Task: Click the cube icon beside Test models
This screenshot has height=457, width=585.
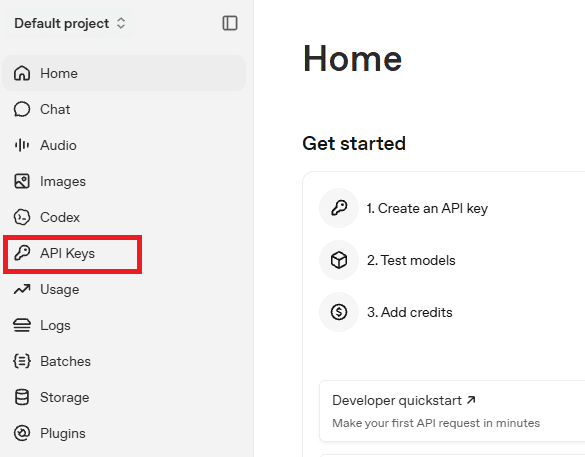Action: [x=339, y=260]
